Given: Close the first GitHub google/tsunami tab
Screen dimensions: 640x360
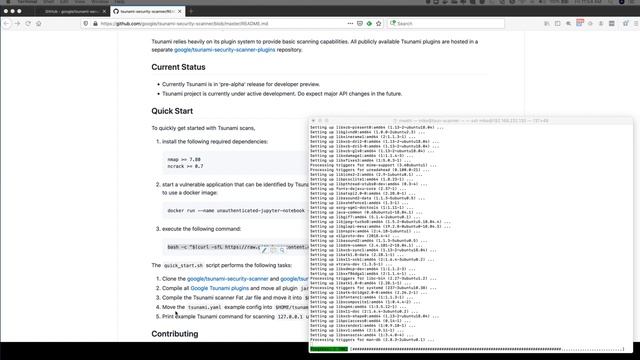Looking at the screenshot, I should pyautogui.click(x=104, y=11).
